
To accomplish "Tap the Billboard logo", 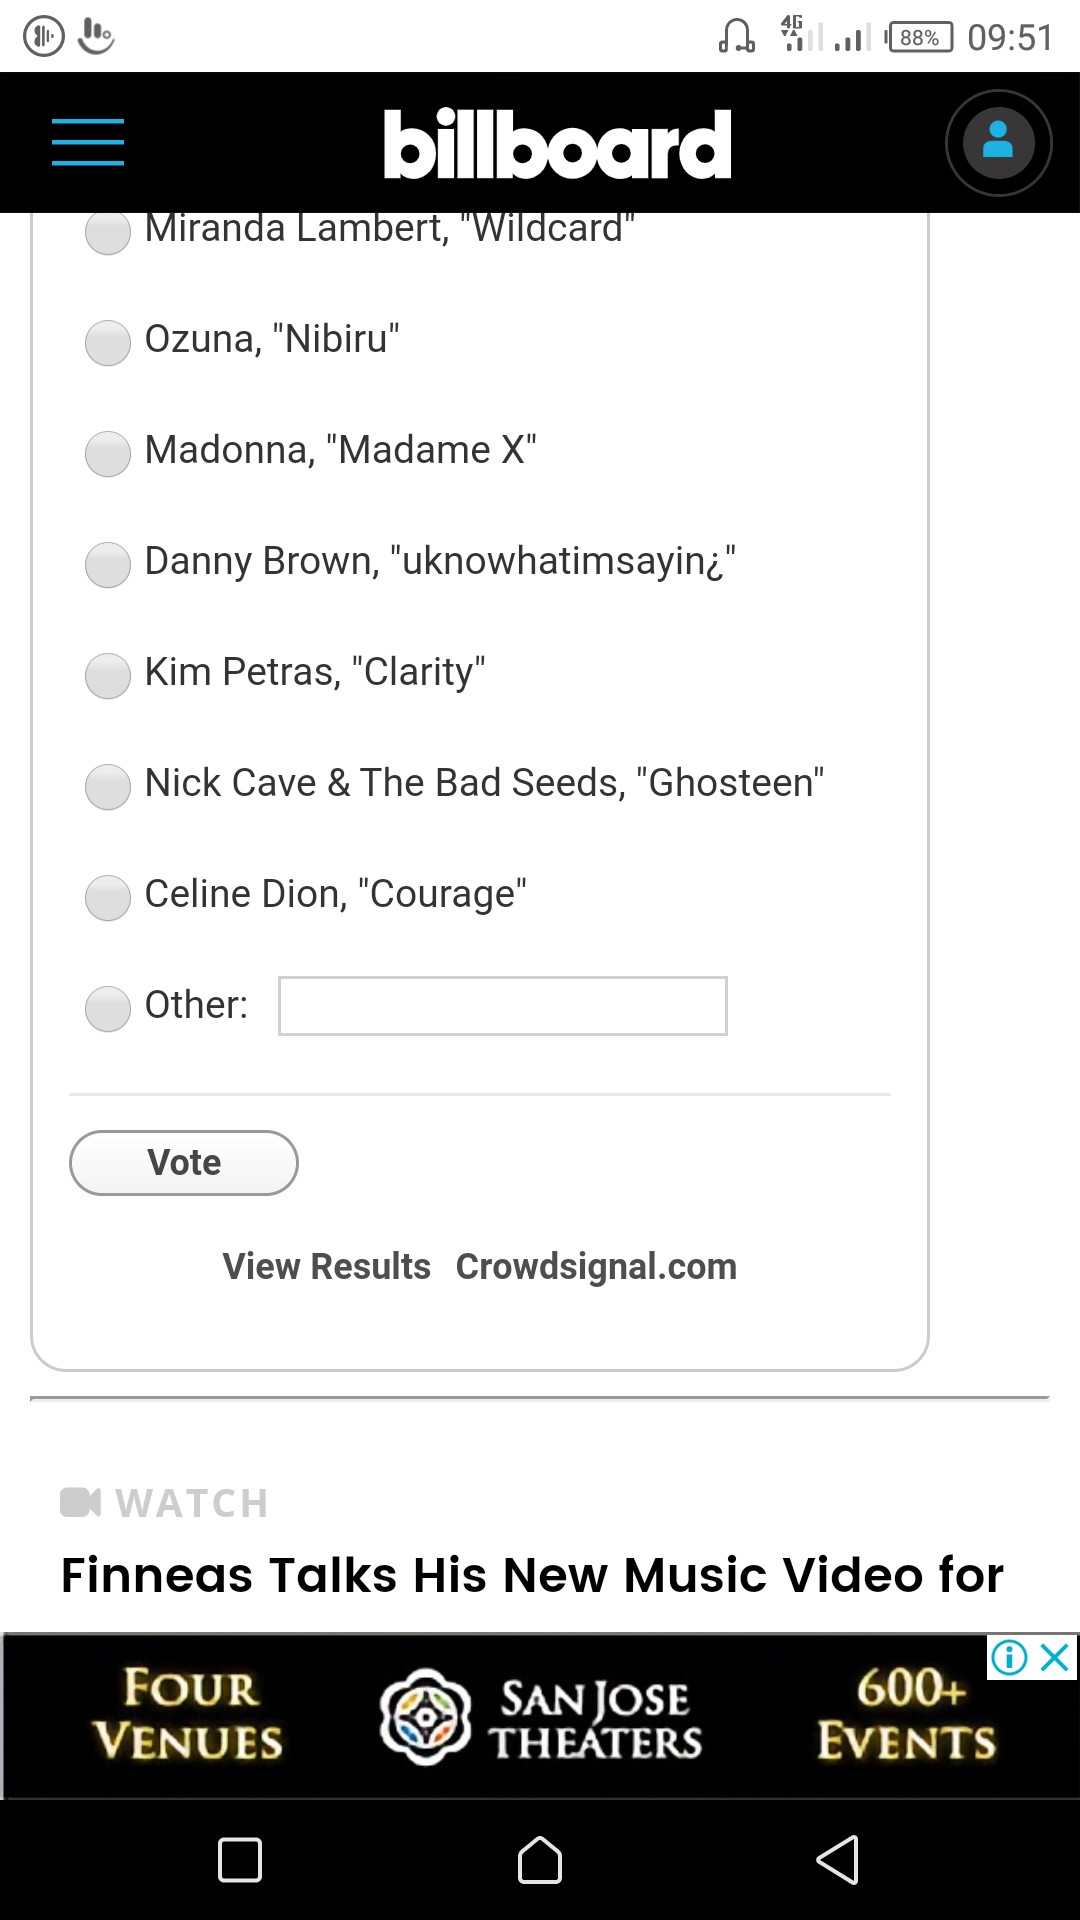I will click(x=557, y=144).
